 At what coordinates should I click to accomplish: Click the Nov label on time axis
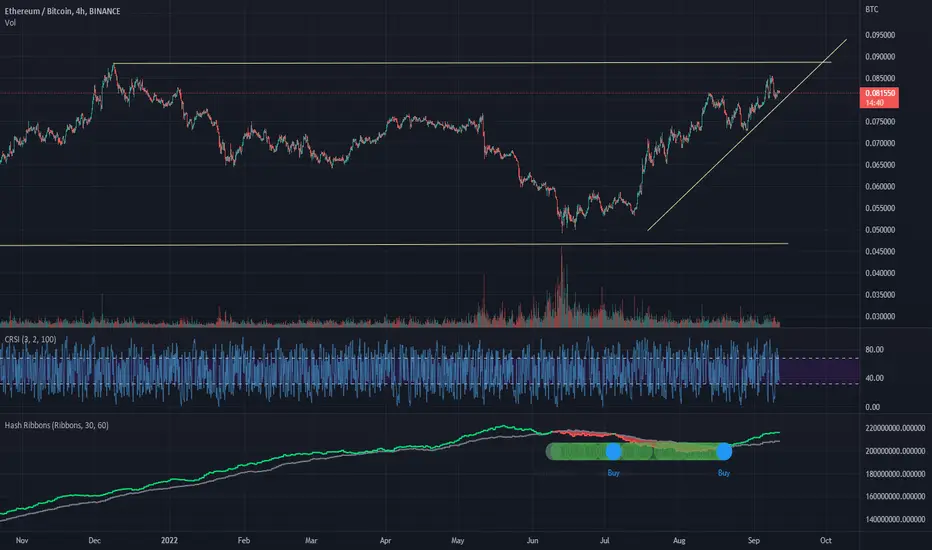pos(22,540)
